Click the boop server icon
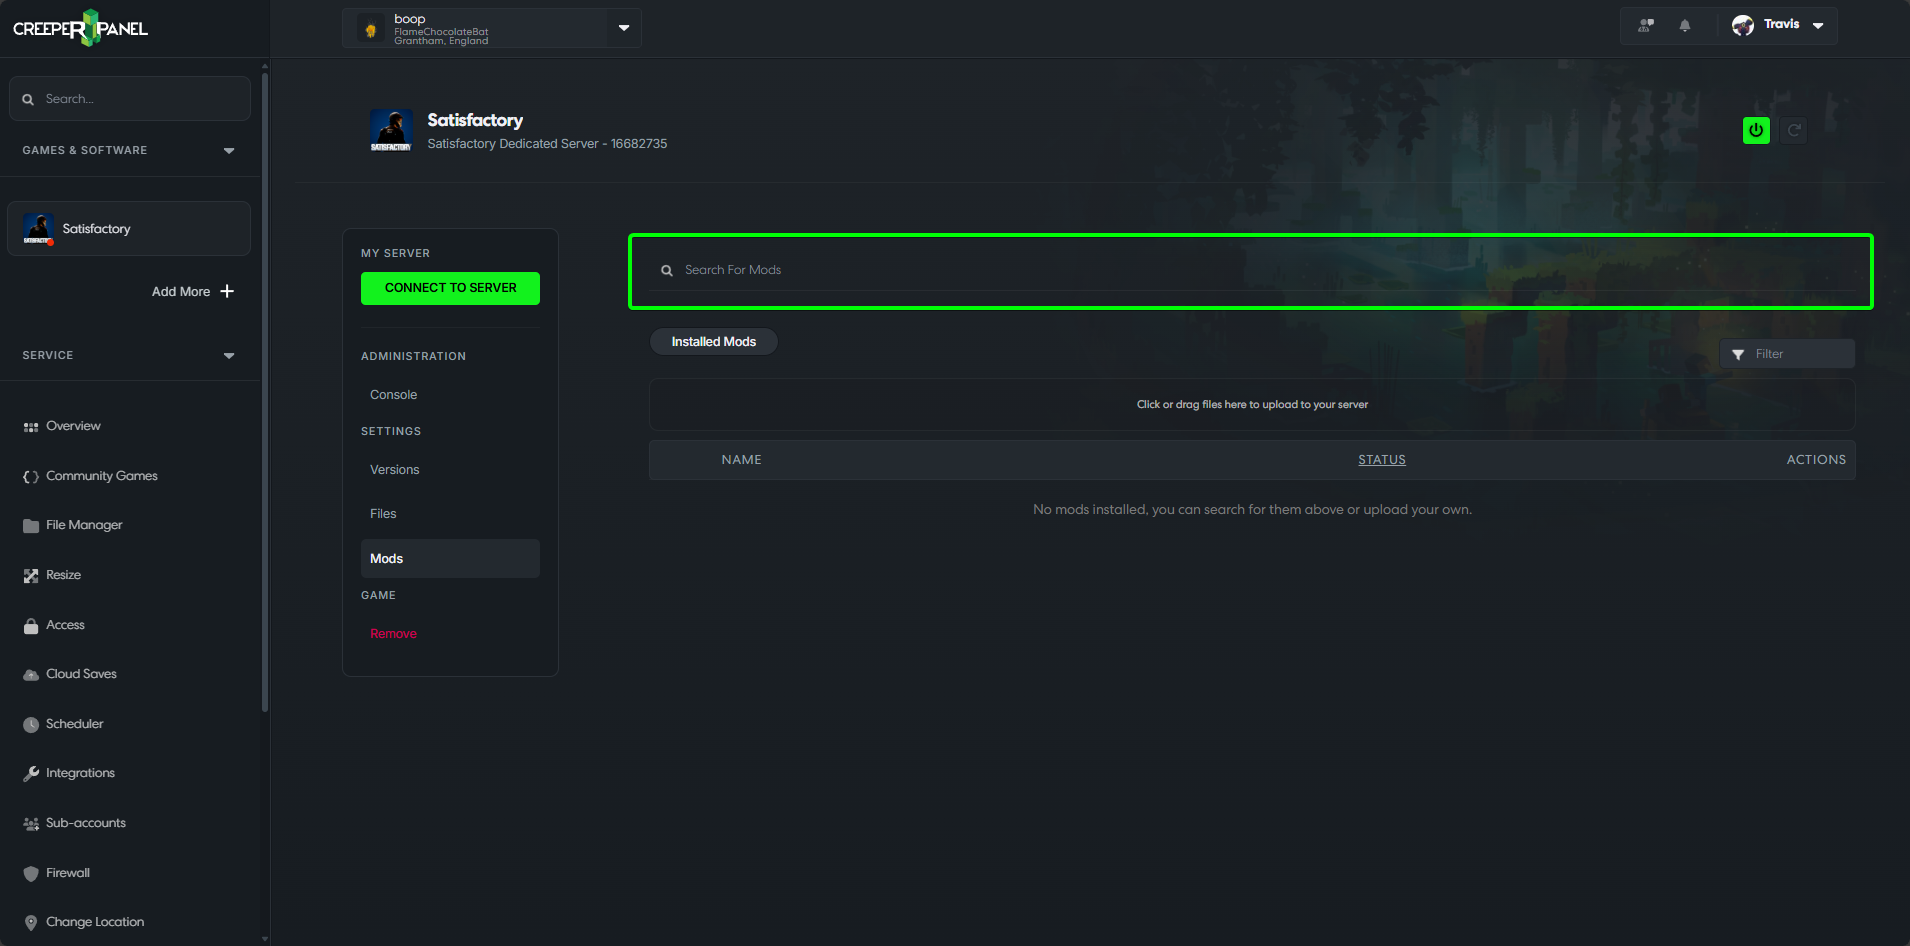This screenshot has width=1910, height=946. [x=371, y=29]
